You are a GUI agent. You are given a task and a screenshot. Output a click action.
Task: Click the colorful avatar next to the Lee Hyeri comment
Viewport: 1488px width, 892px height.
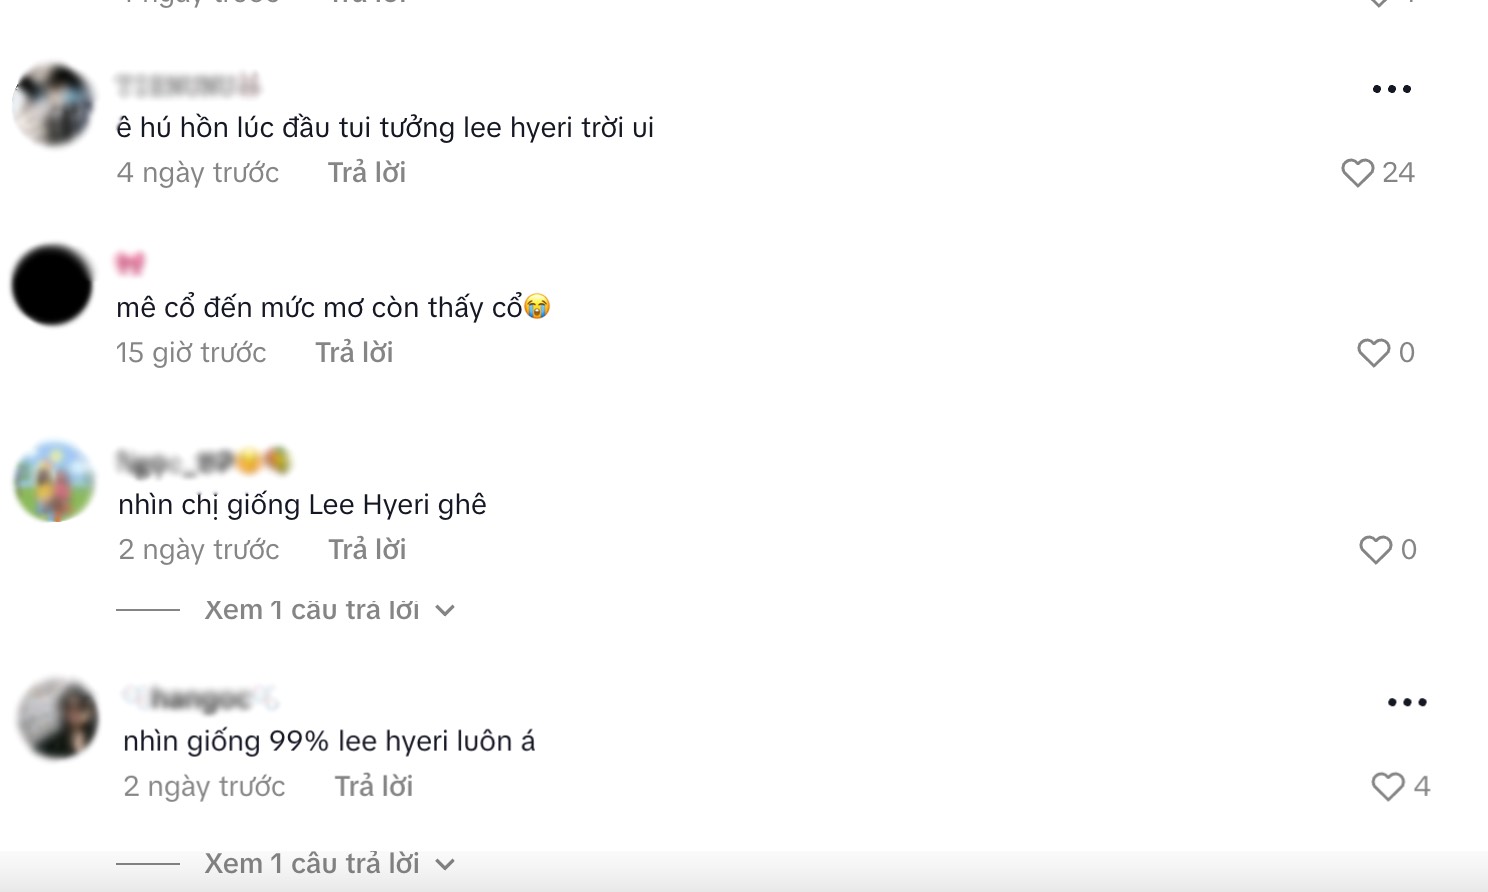click(x=52, y=481)
